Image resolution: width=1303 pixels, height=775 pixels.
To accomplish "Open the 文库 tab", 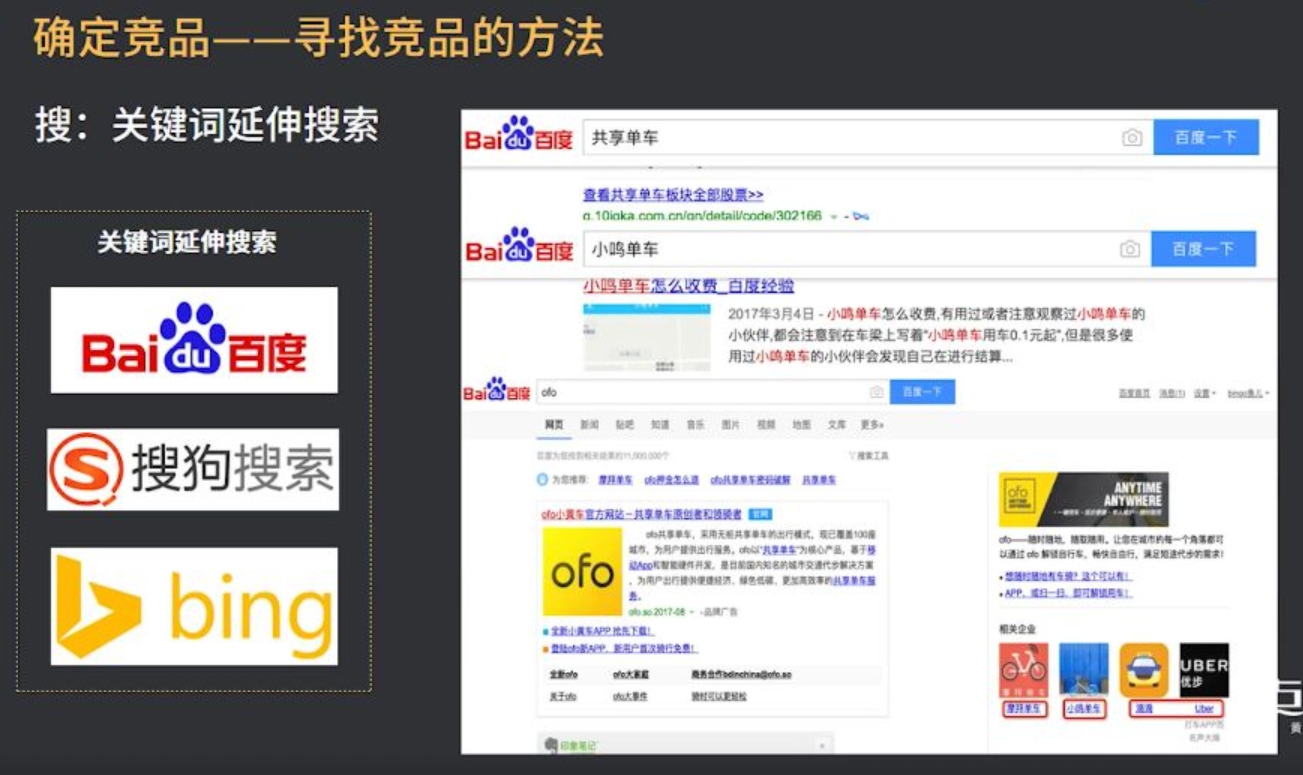I will [837, 425].
